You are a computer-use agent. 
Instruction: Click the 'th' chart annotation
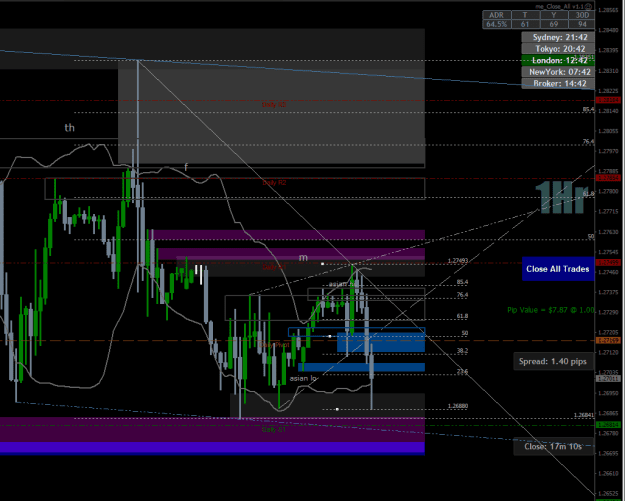70,128
